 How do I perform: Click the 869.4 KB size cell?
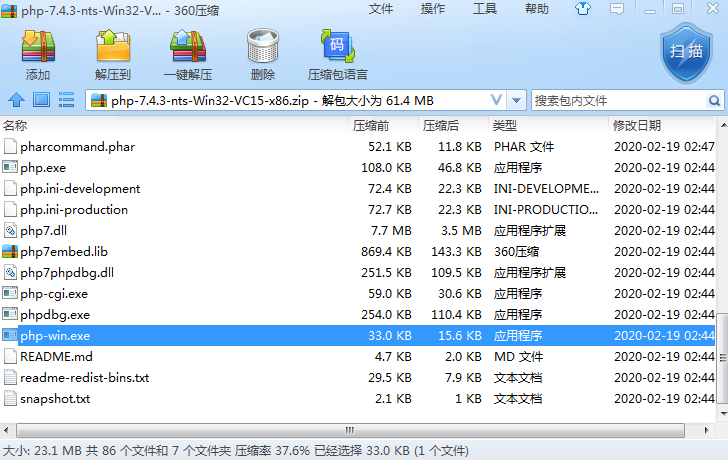[x=386, y=251]
